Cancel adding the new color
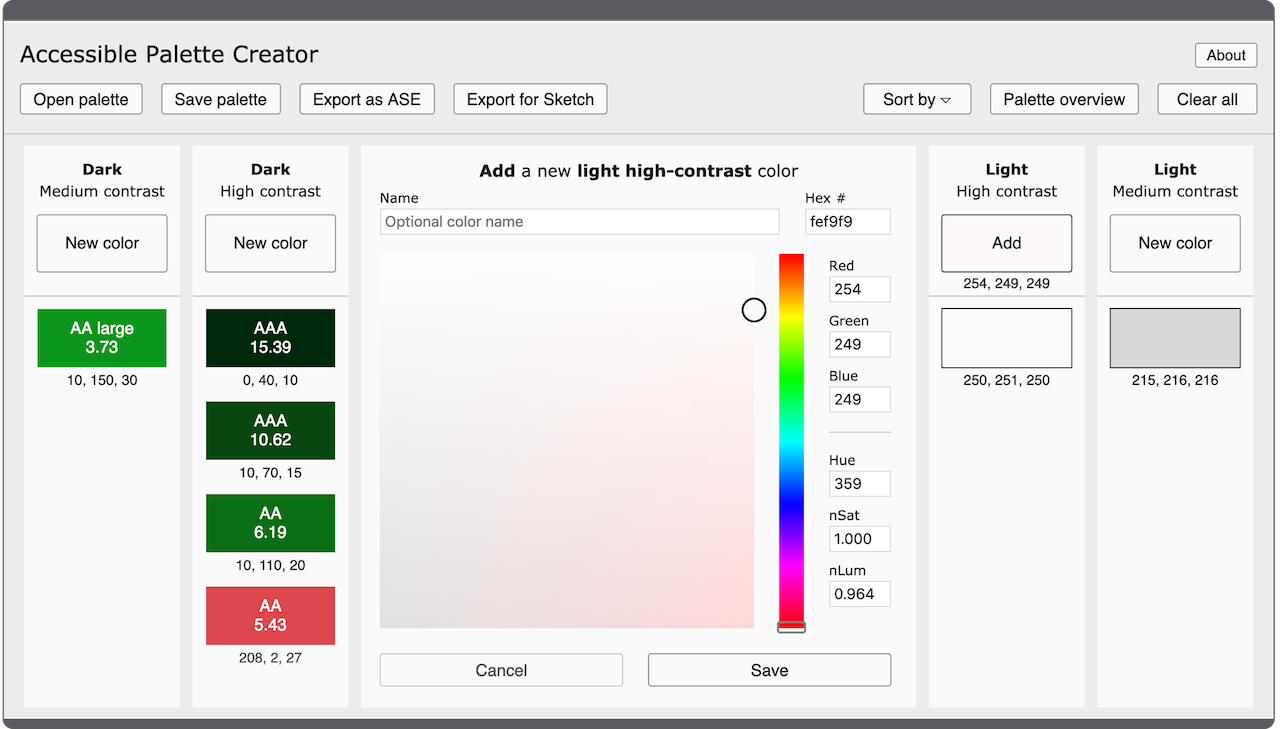The height and width of the screenshot is (729, 1280). pyautogui.click(x=501, y=670)
